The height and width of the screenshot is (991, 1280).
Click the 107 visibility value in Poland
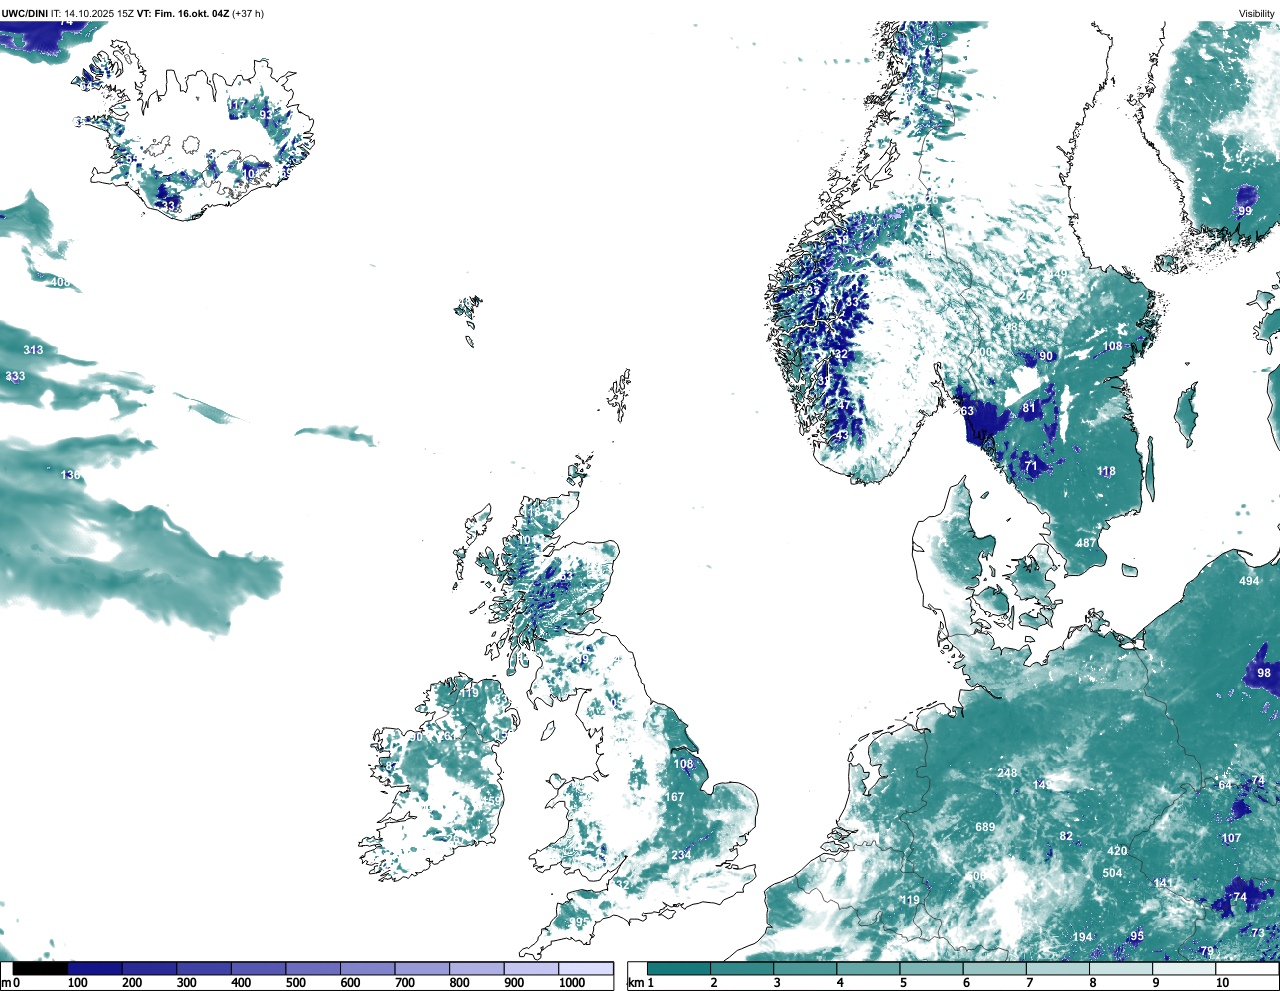click(1231, 838)
